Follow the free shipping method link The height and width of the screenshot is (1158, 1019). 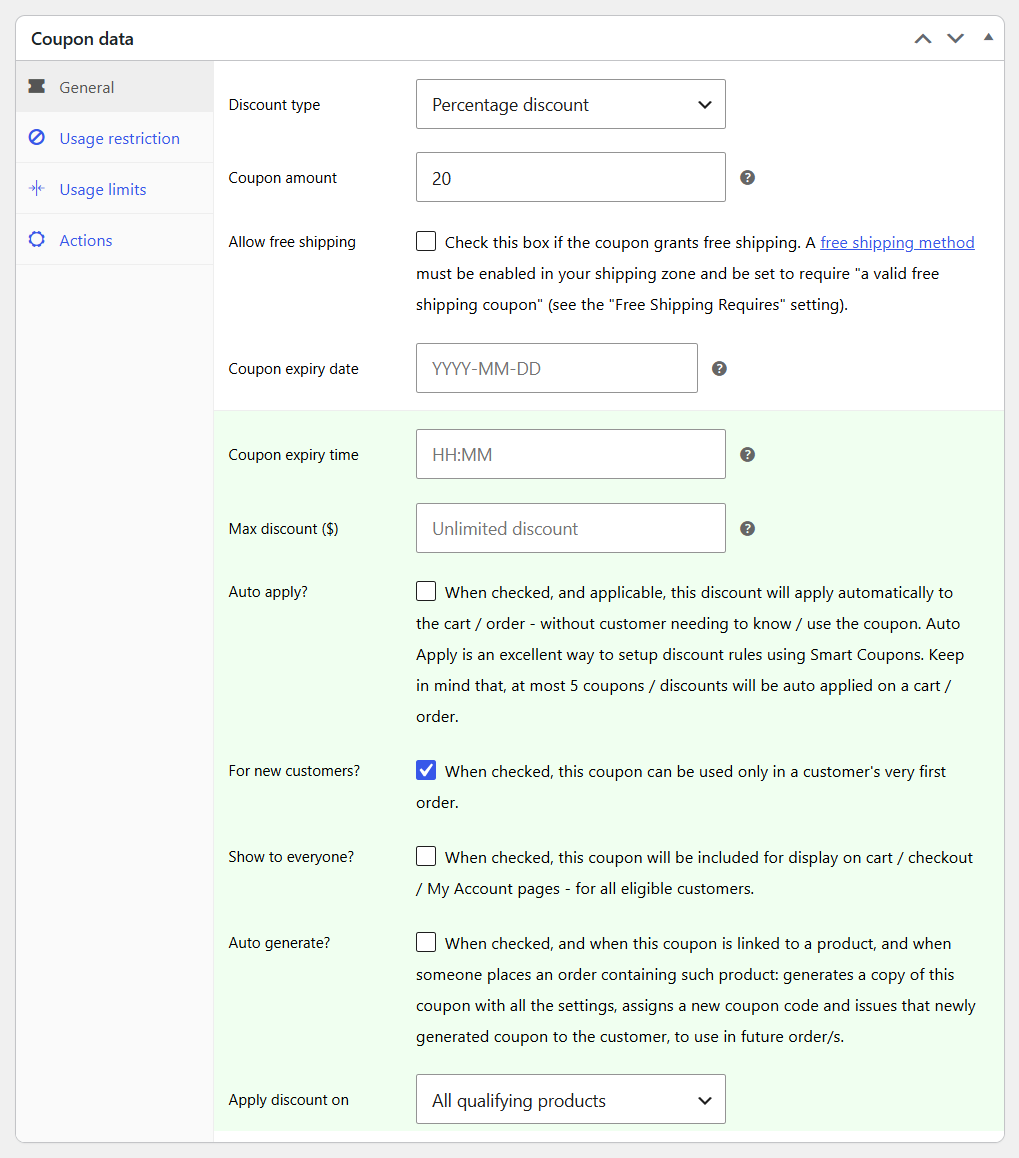pyautogui.click(x=897, y=242)
